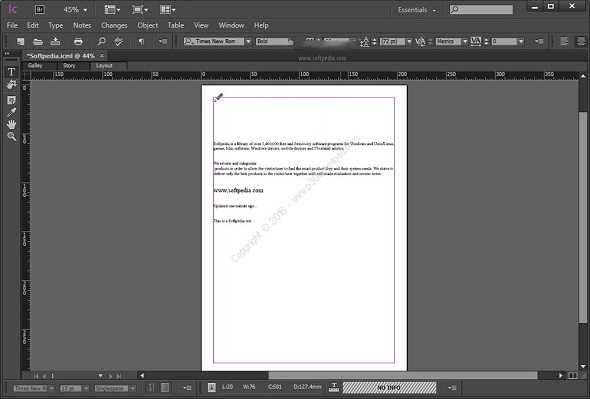
Task: Open Adobe Bridge with the Br icon
Action: [40, 9]
